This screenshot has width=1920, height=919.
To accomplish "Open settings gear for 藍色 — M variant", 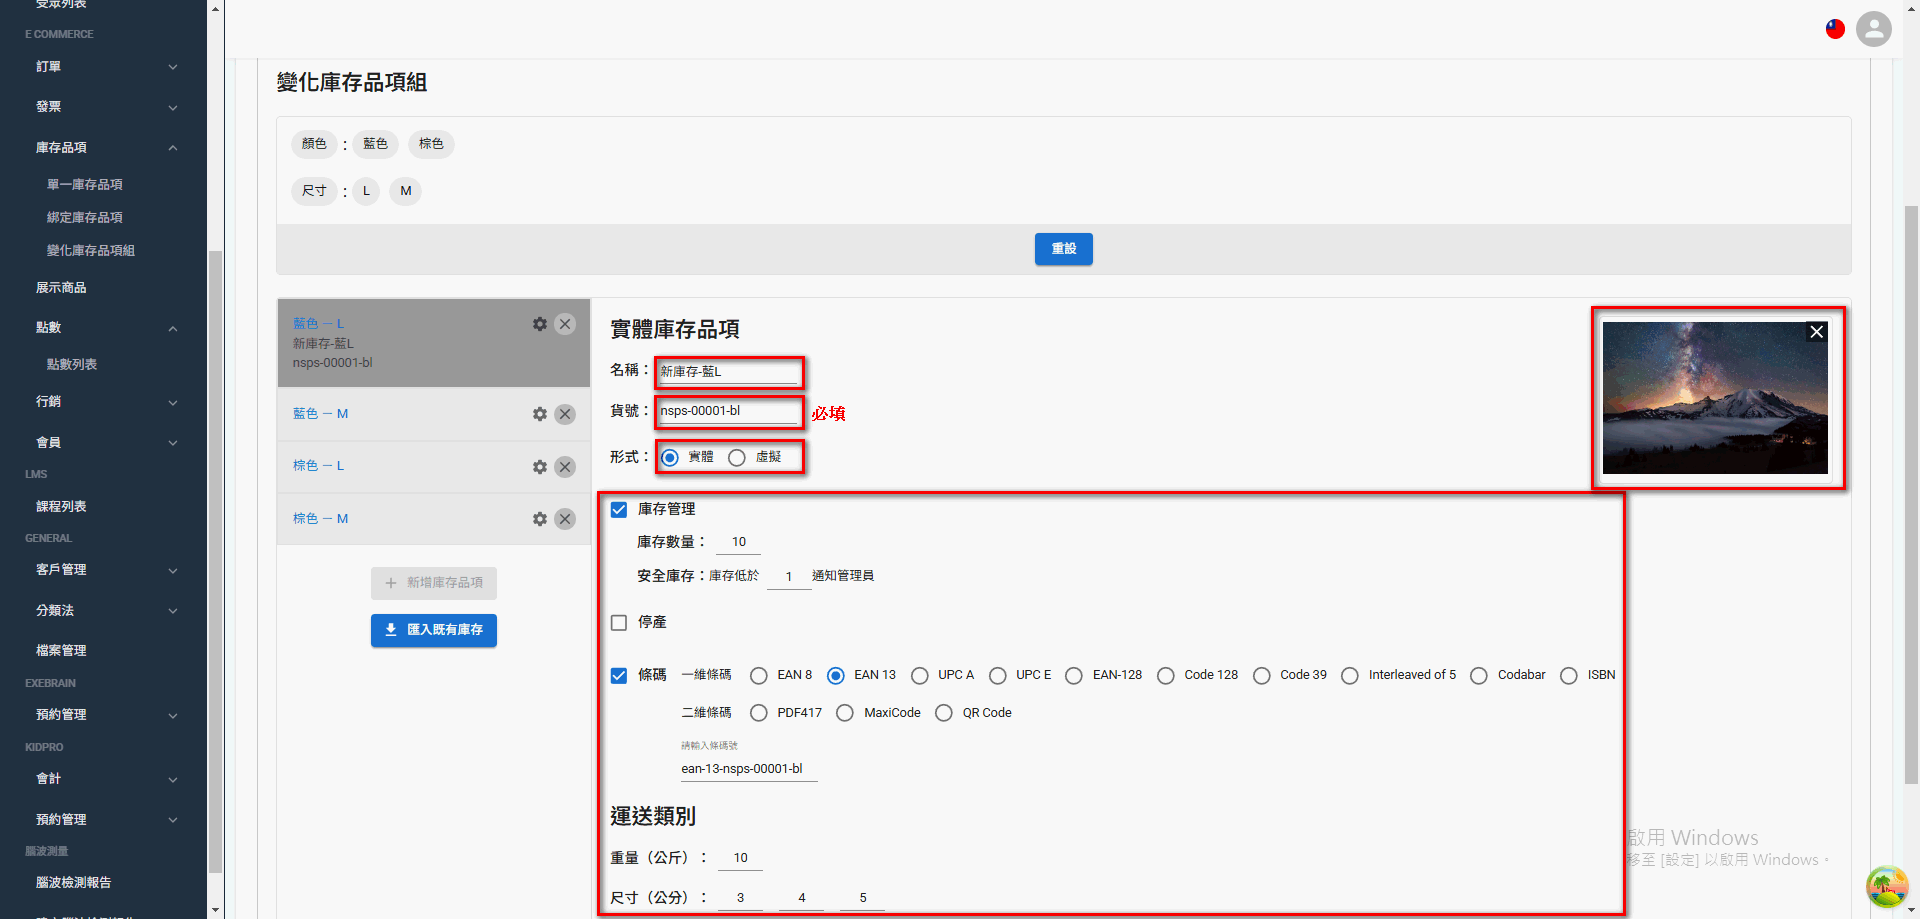I will (x=540, y=414).
